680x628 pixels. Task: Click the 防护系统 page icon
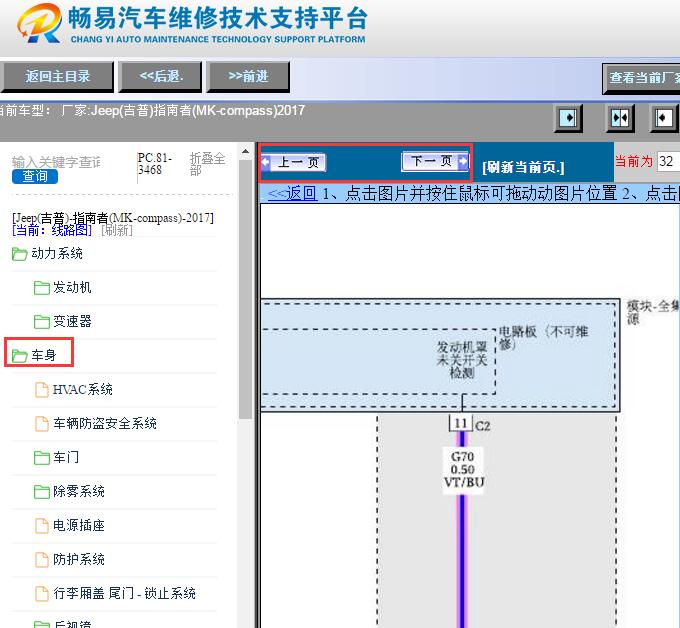click(x=42, y=559)
